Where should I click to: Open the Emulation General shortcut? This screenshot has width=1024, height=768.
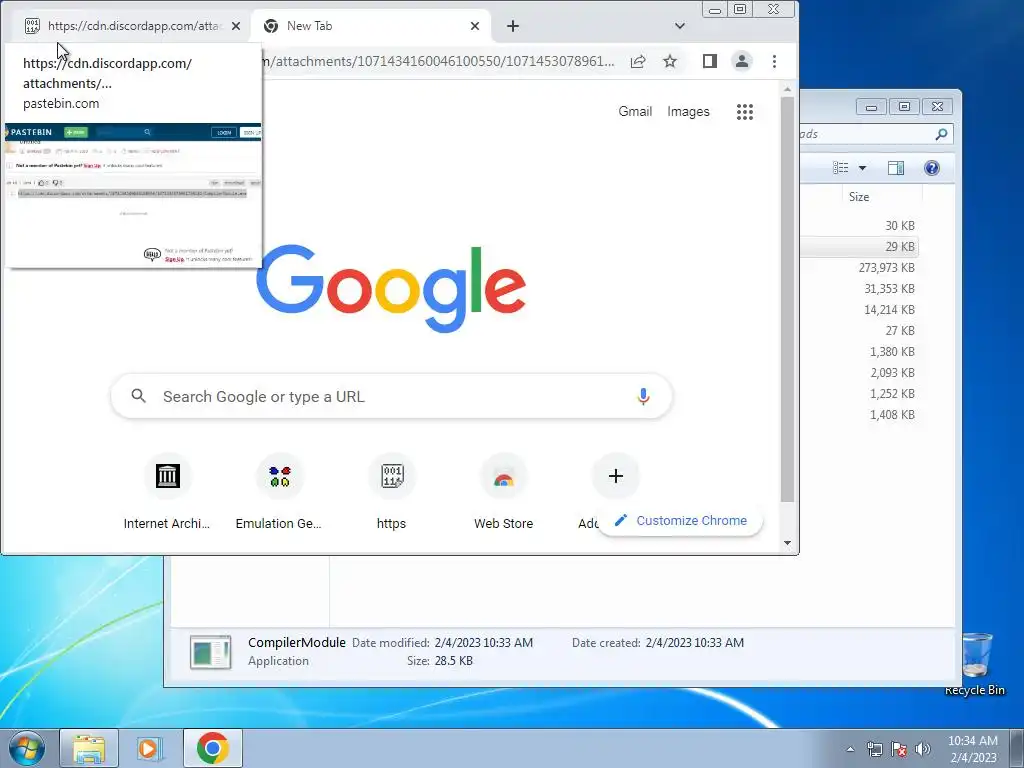[x=279, y=492]
